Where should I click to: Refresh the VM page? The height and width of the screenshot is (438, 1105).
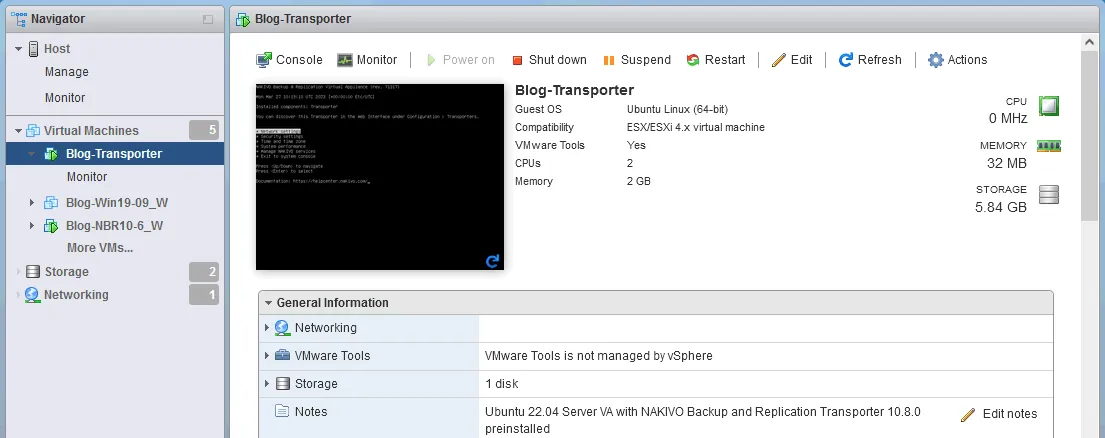click(870, 60)
